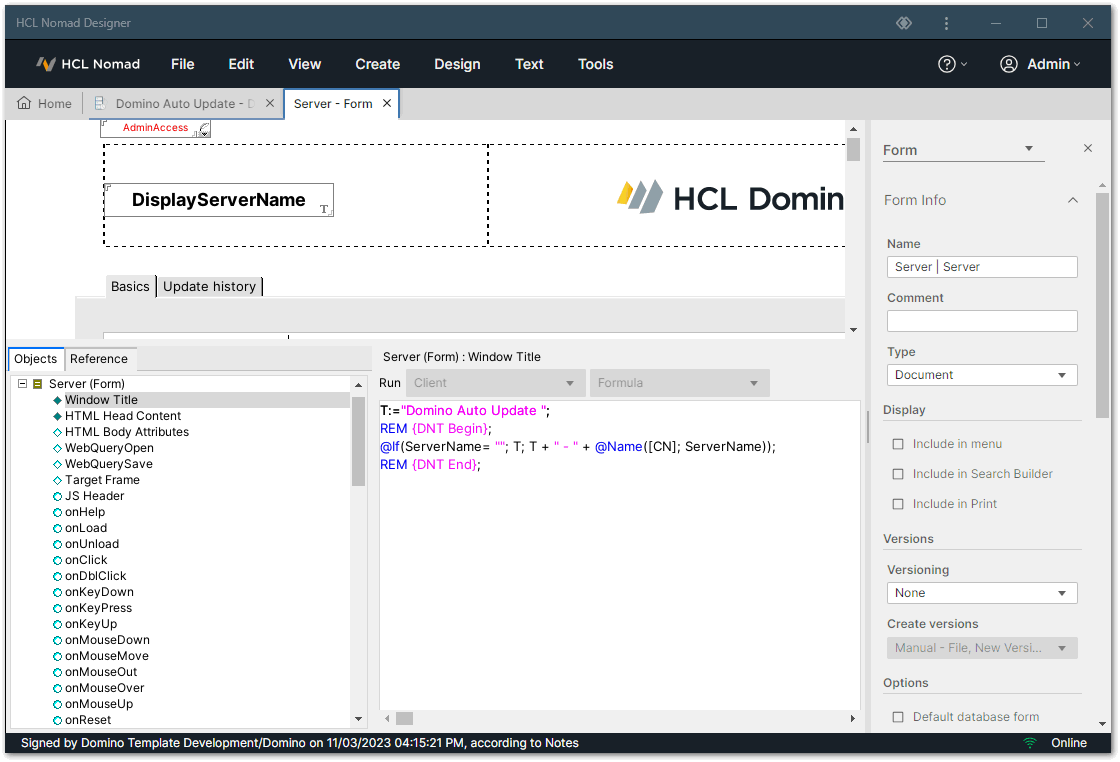Open the help question mark icon
Image resolution: width=1120 pixels, height=762 pixels.
point(947,64)
